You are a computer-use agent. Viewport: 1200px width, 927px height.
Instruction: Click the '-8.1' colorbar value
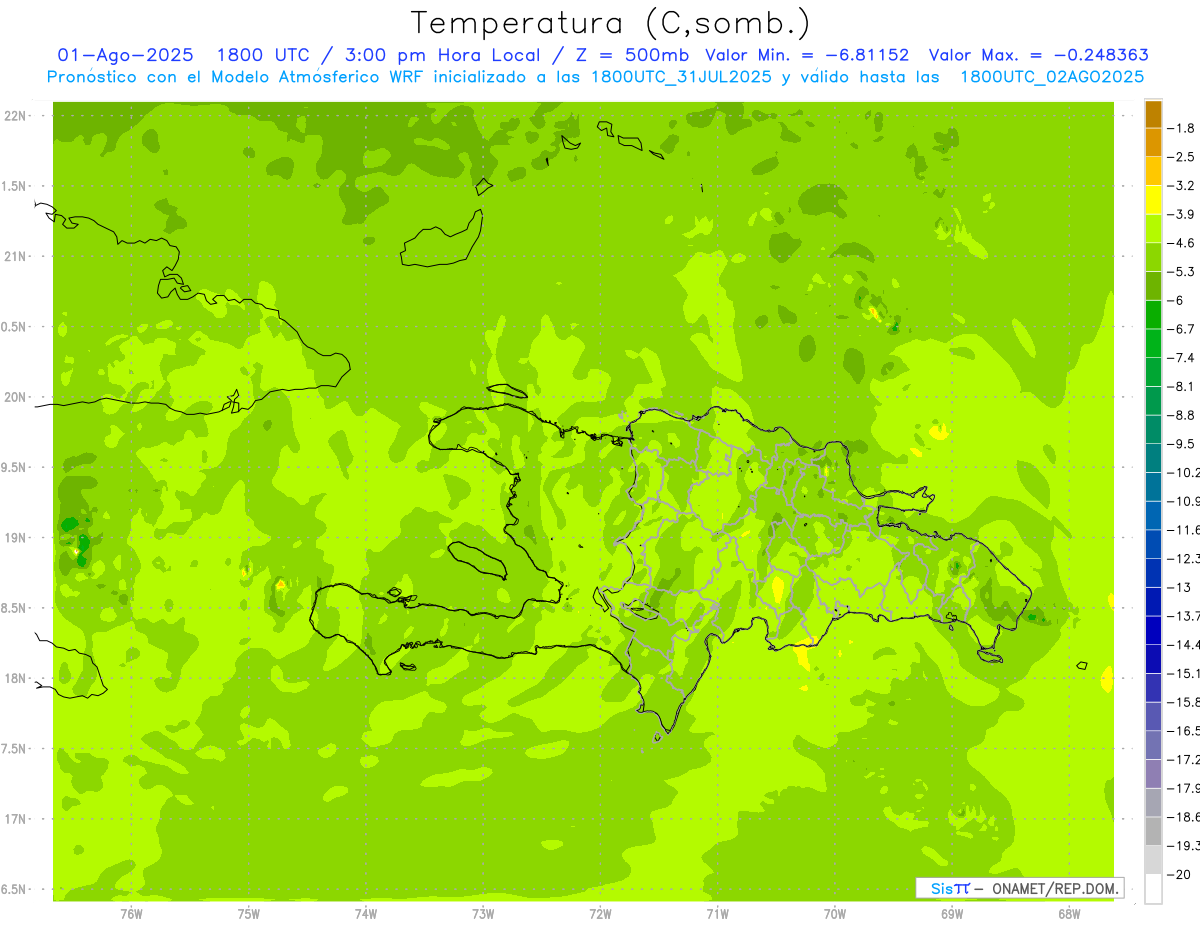pos(1181,386)
